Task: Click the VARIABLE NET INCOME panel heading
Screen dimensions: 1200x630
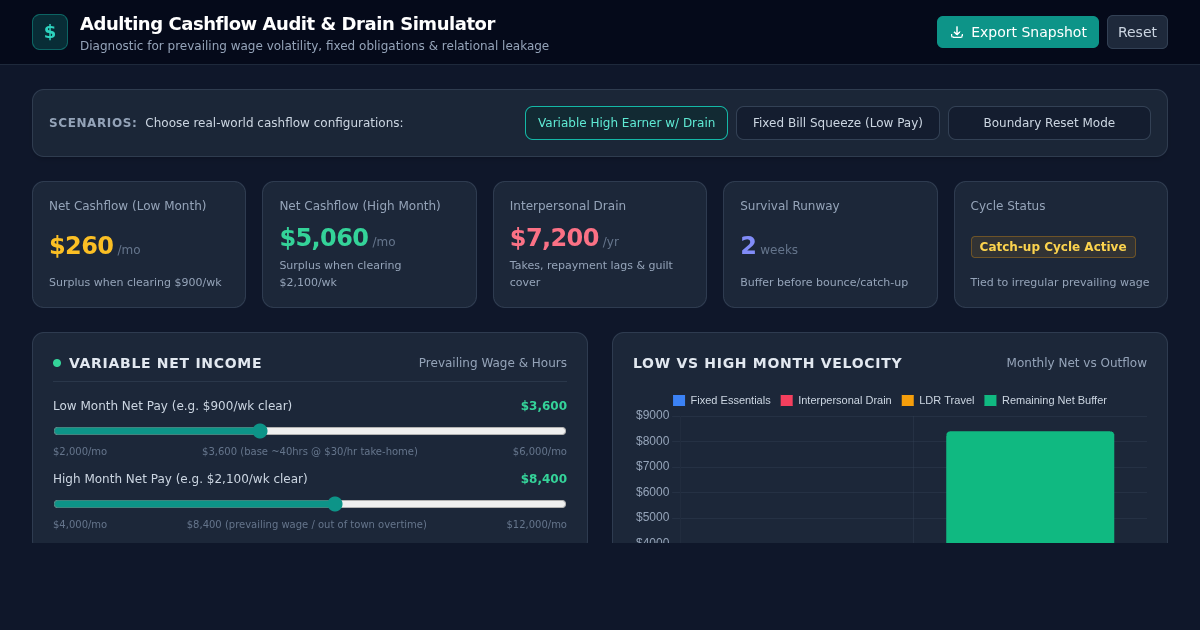Action: (165, 363)
